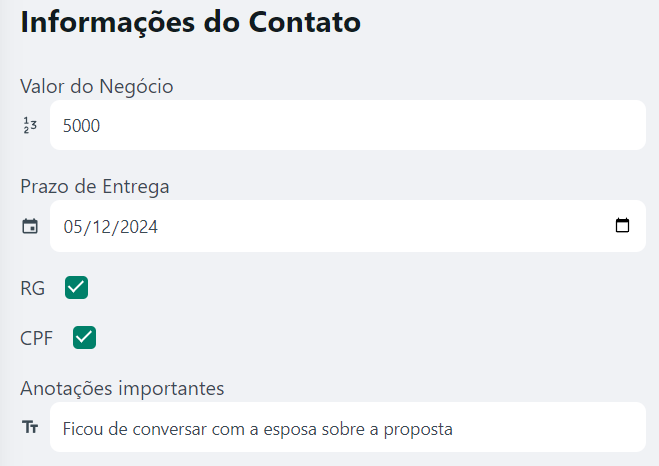659x466 pixels.
Task: Click the RG label text
Action: [33, 288]
